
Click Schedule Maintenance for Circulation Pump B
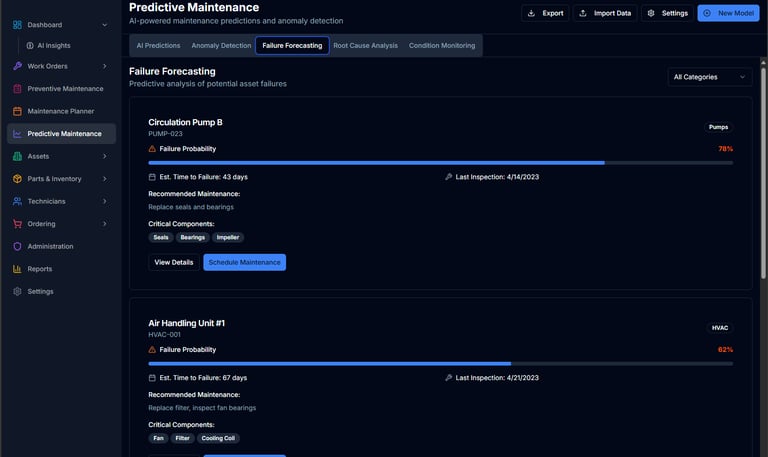244,262
